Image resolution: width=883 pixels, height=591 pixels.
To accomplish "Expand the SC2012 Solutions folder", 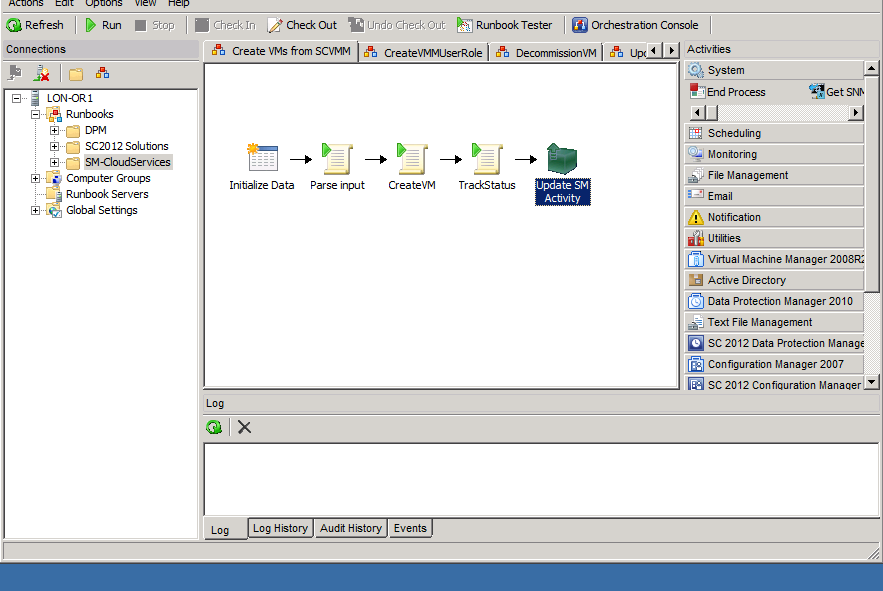I will pyautogui.click(x=55, y=146).
